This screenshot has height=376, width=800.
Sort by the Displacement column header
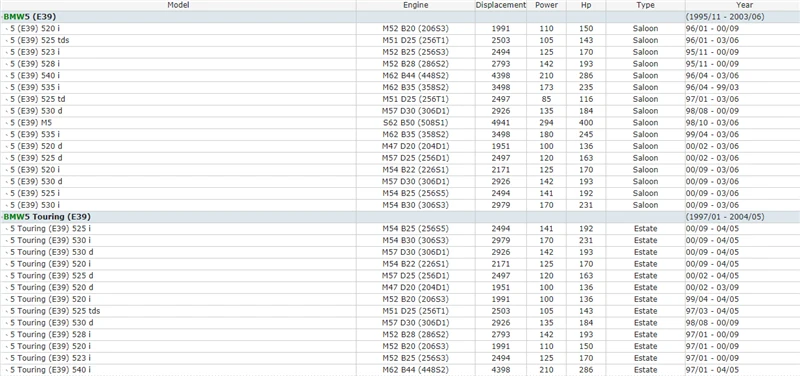(x=501, y=5)
